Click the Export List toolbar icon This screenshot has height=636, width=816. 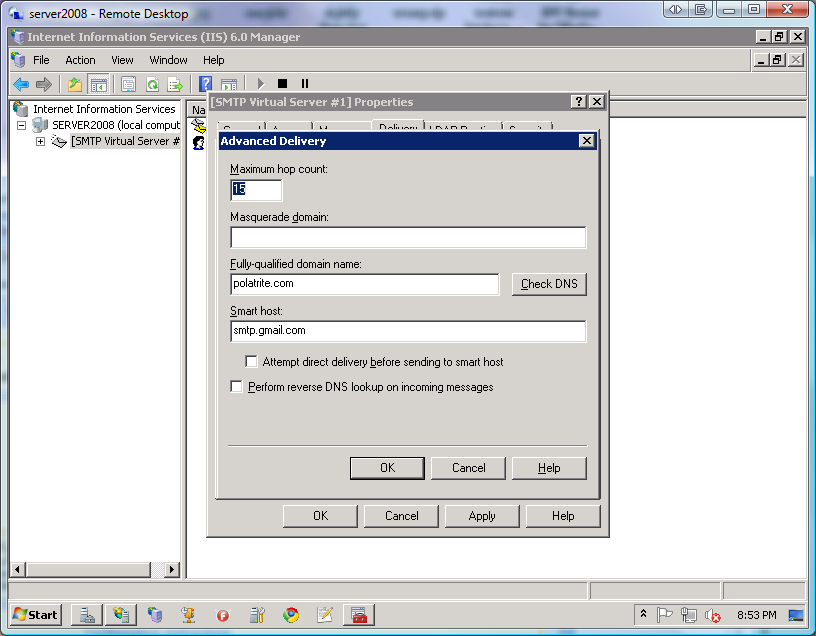175,84
